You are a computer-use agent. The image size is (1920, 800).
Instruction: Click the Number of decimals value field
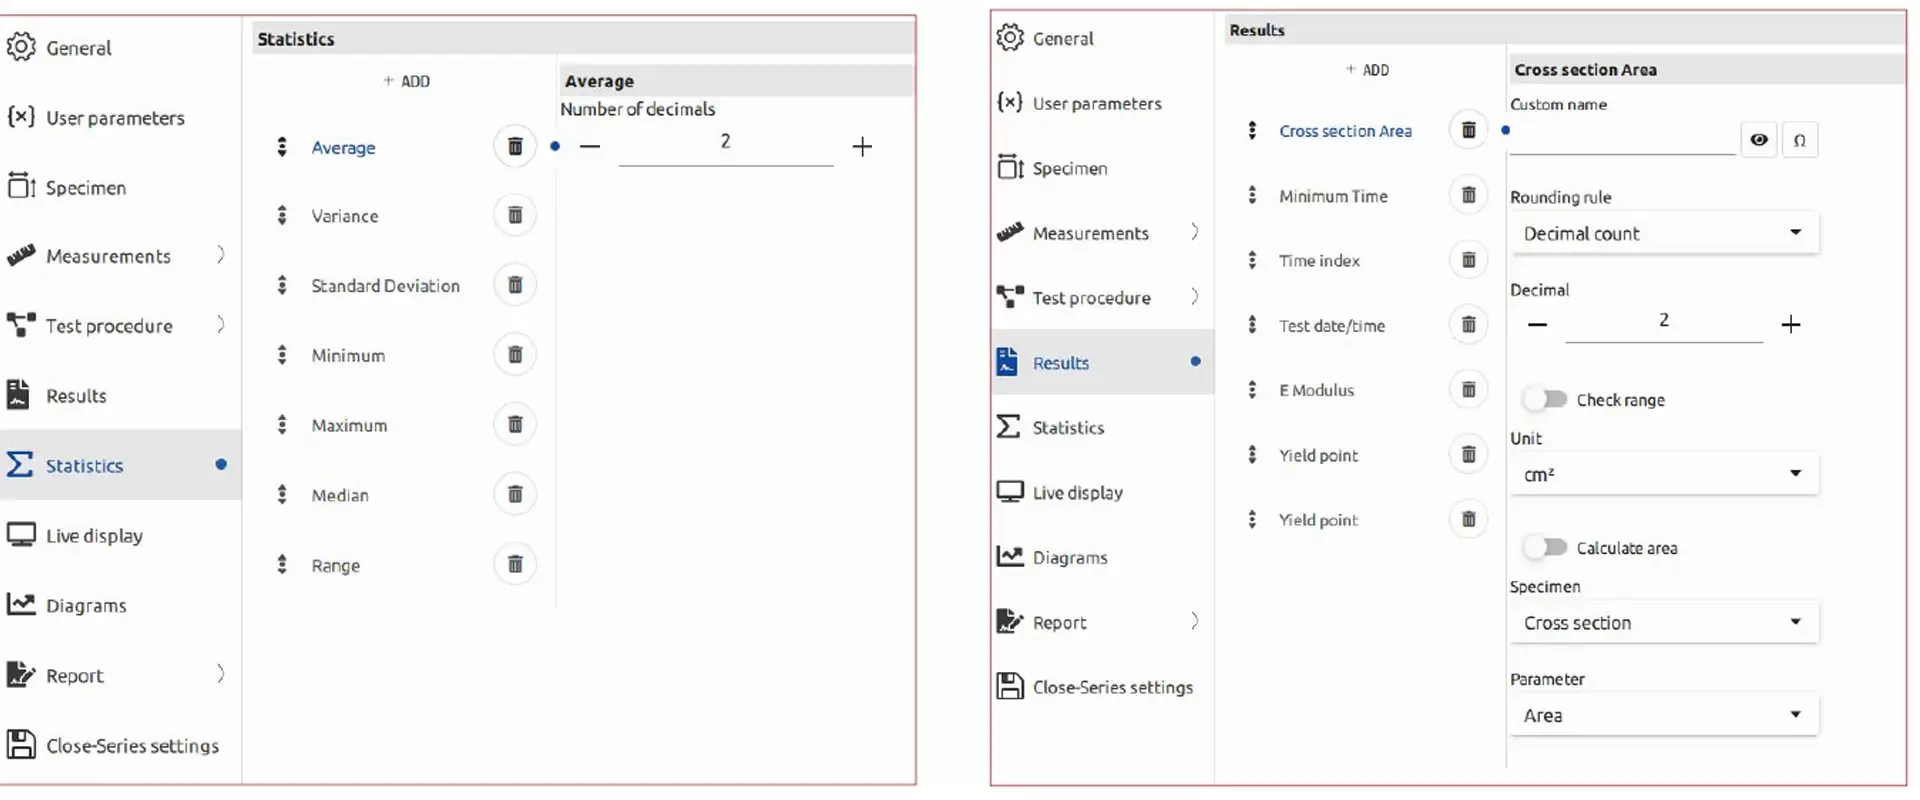tap(726, 146)
